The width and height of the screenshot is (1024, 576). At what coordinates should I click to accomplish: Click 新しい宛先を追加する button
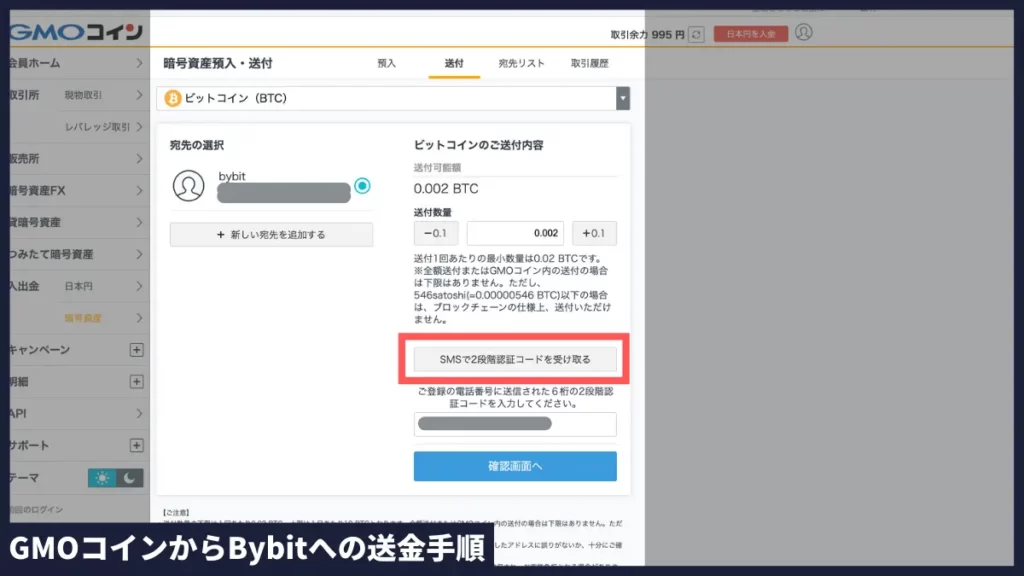pyautogui.click(x=271, y=234)
